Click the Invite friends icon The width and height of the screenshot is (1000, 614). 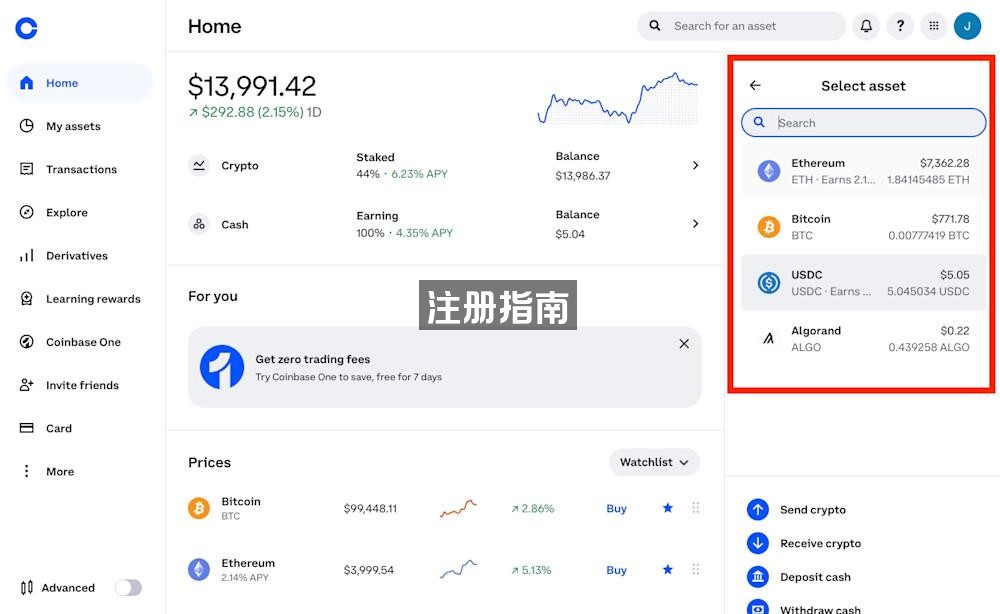click(26, 385)
